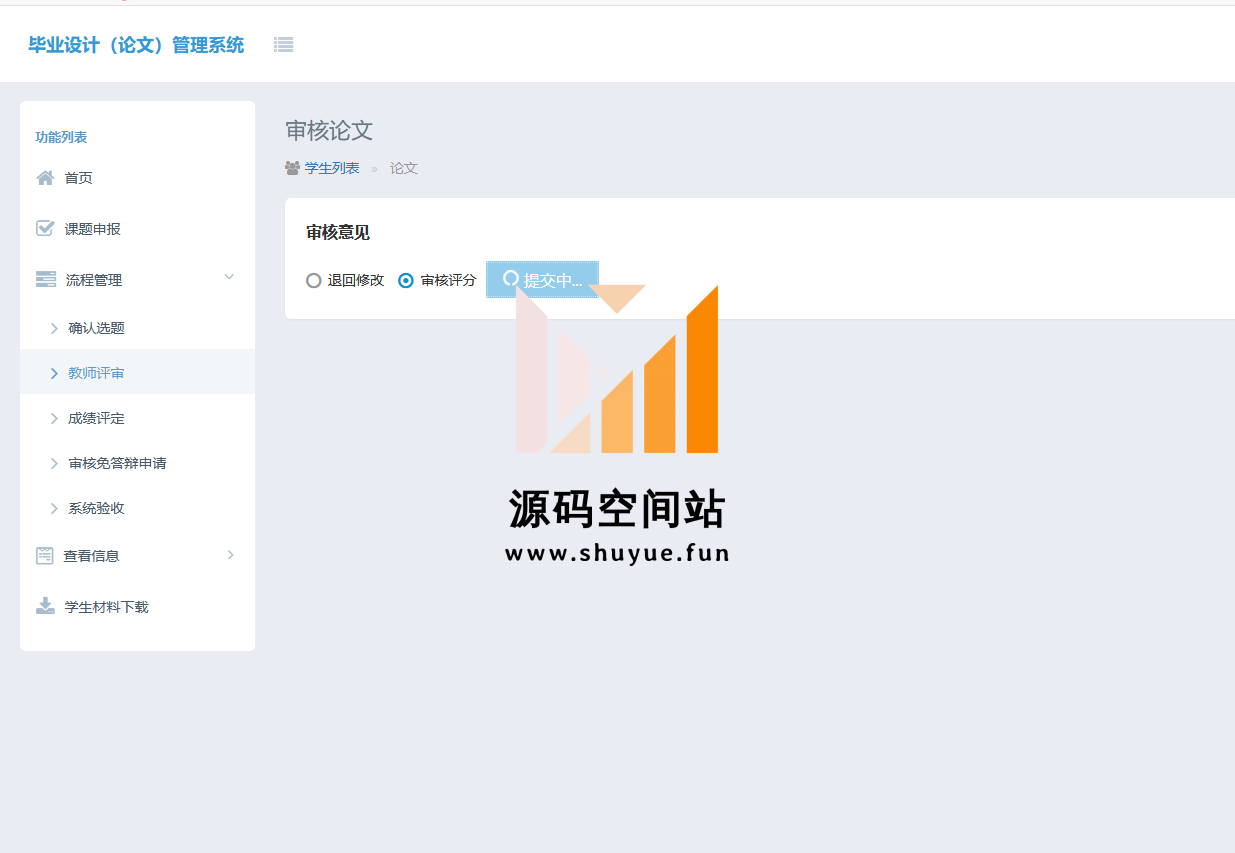Go to 审核免答辩申请 submenu item
This screenshot has height=853, width=1235.
[137, 463]
